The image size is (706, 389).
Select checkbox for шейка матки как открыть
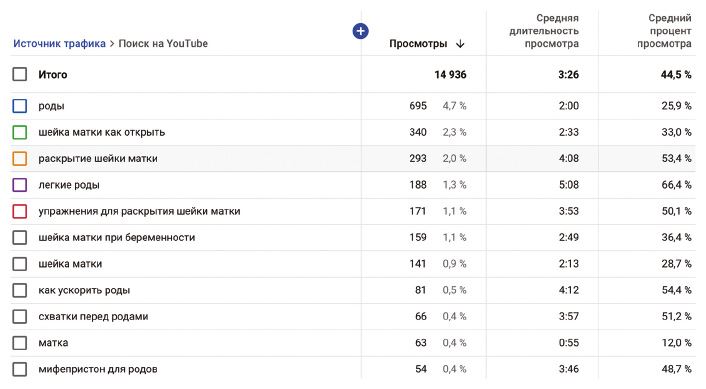point(20,132)
